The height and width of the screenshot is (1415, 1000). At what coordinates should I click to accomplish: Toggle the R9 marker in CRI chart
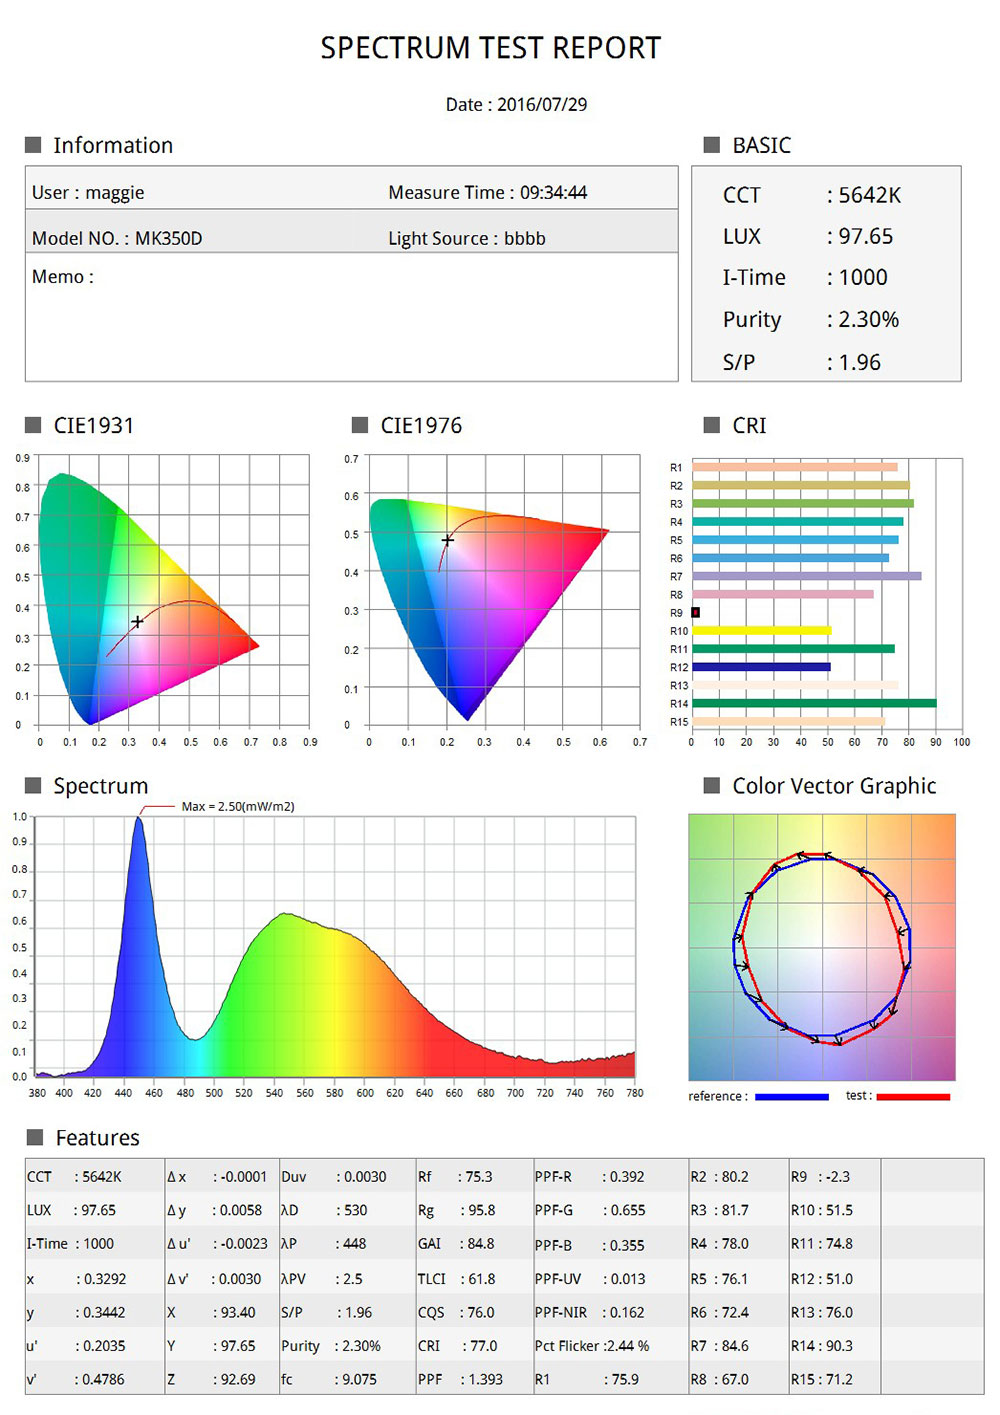click(695, 610)
